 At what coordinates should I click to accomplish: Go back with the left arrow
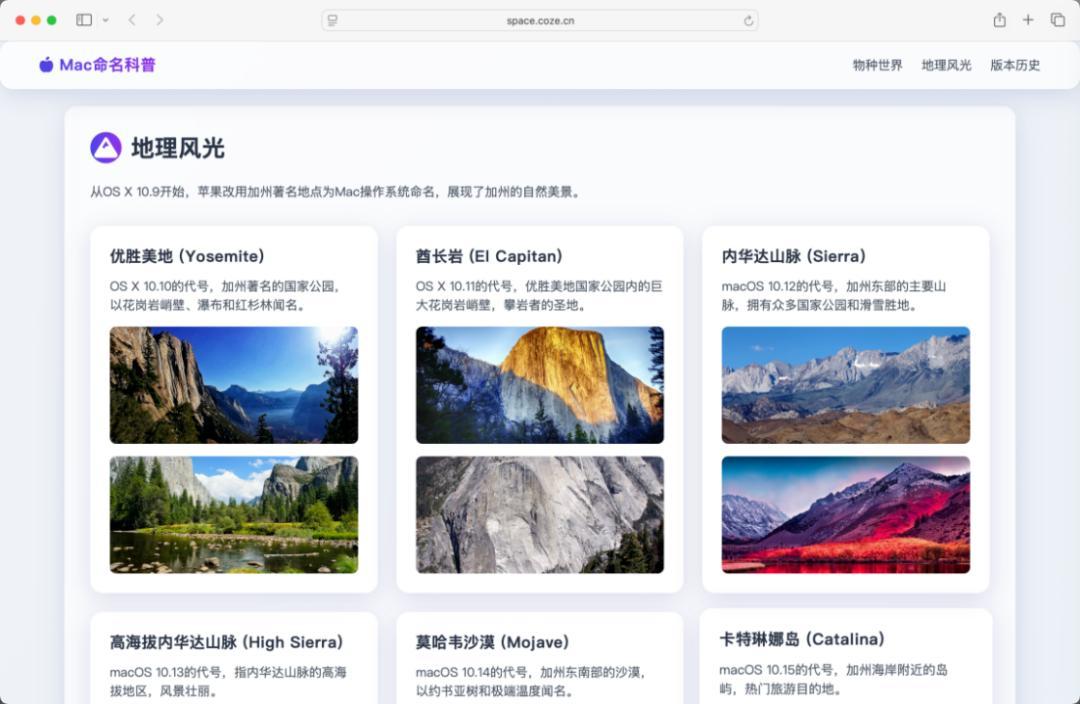point(132,20)
